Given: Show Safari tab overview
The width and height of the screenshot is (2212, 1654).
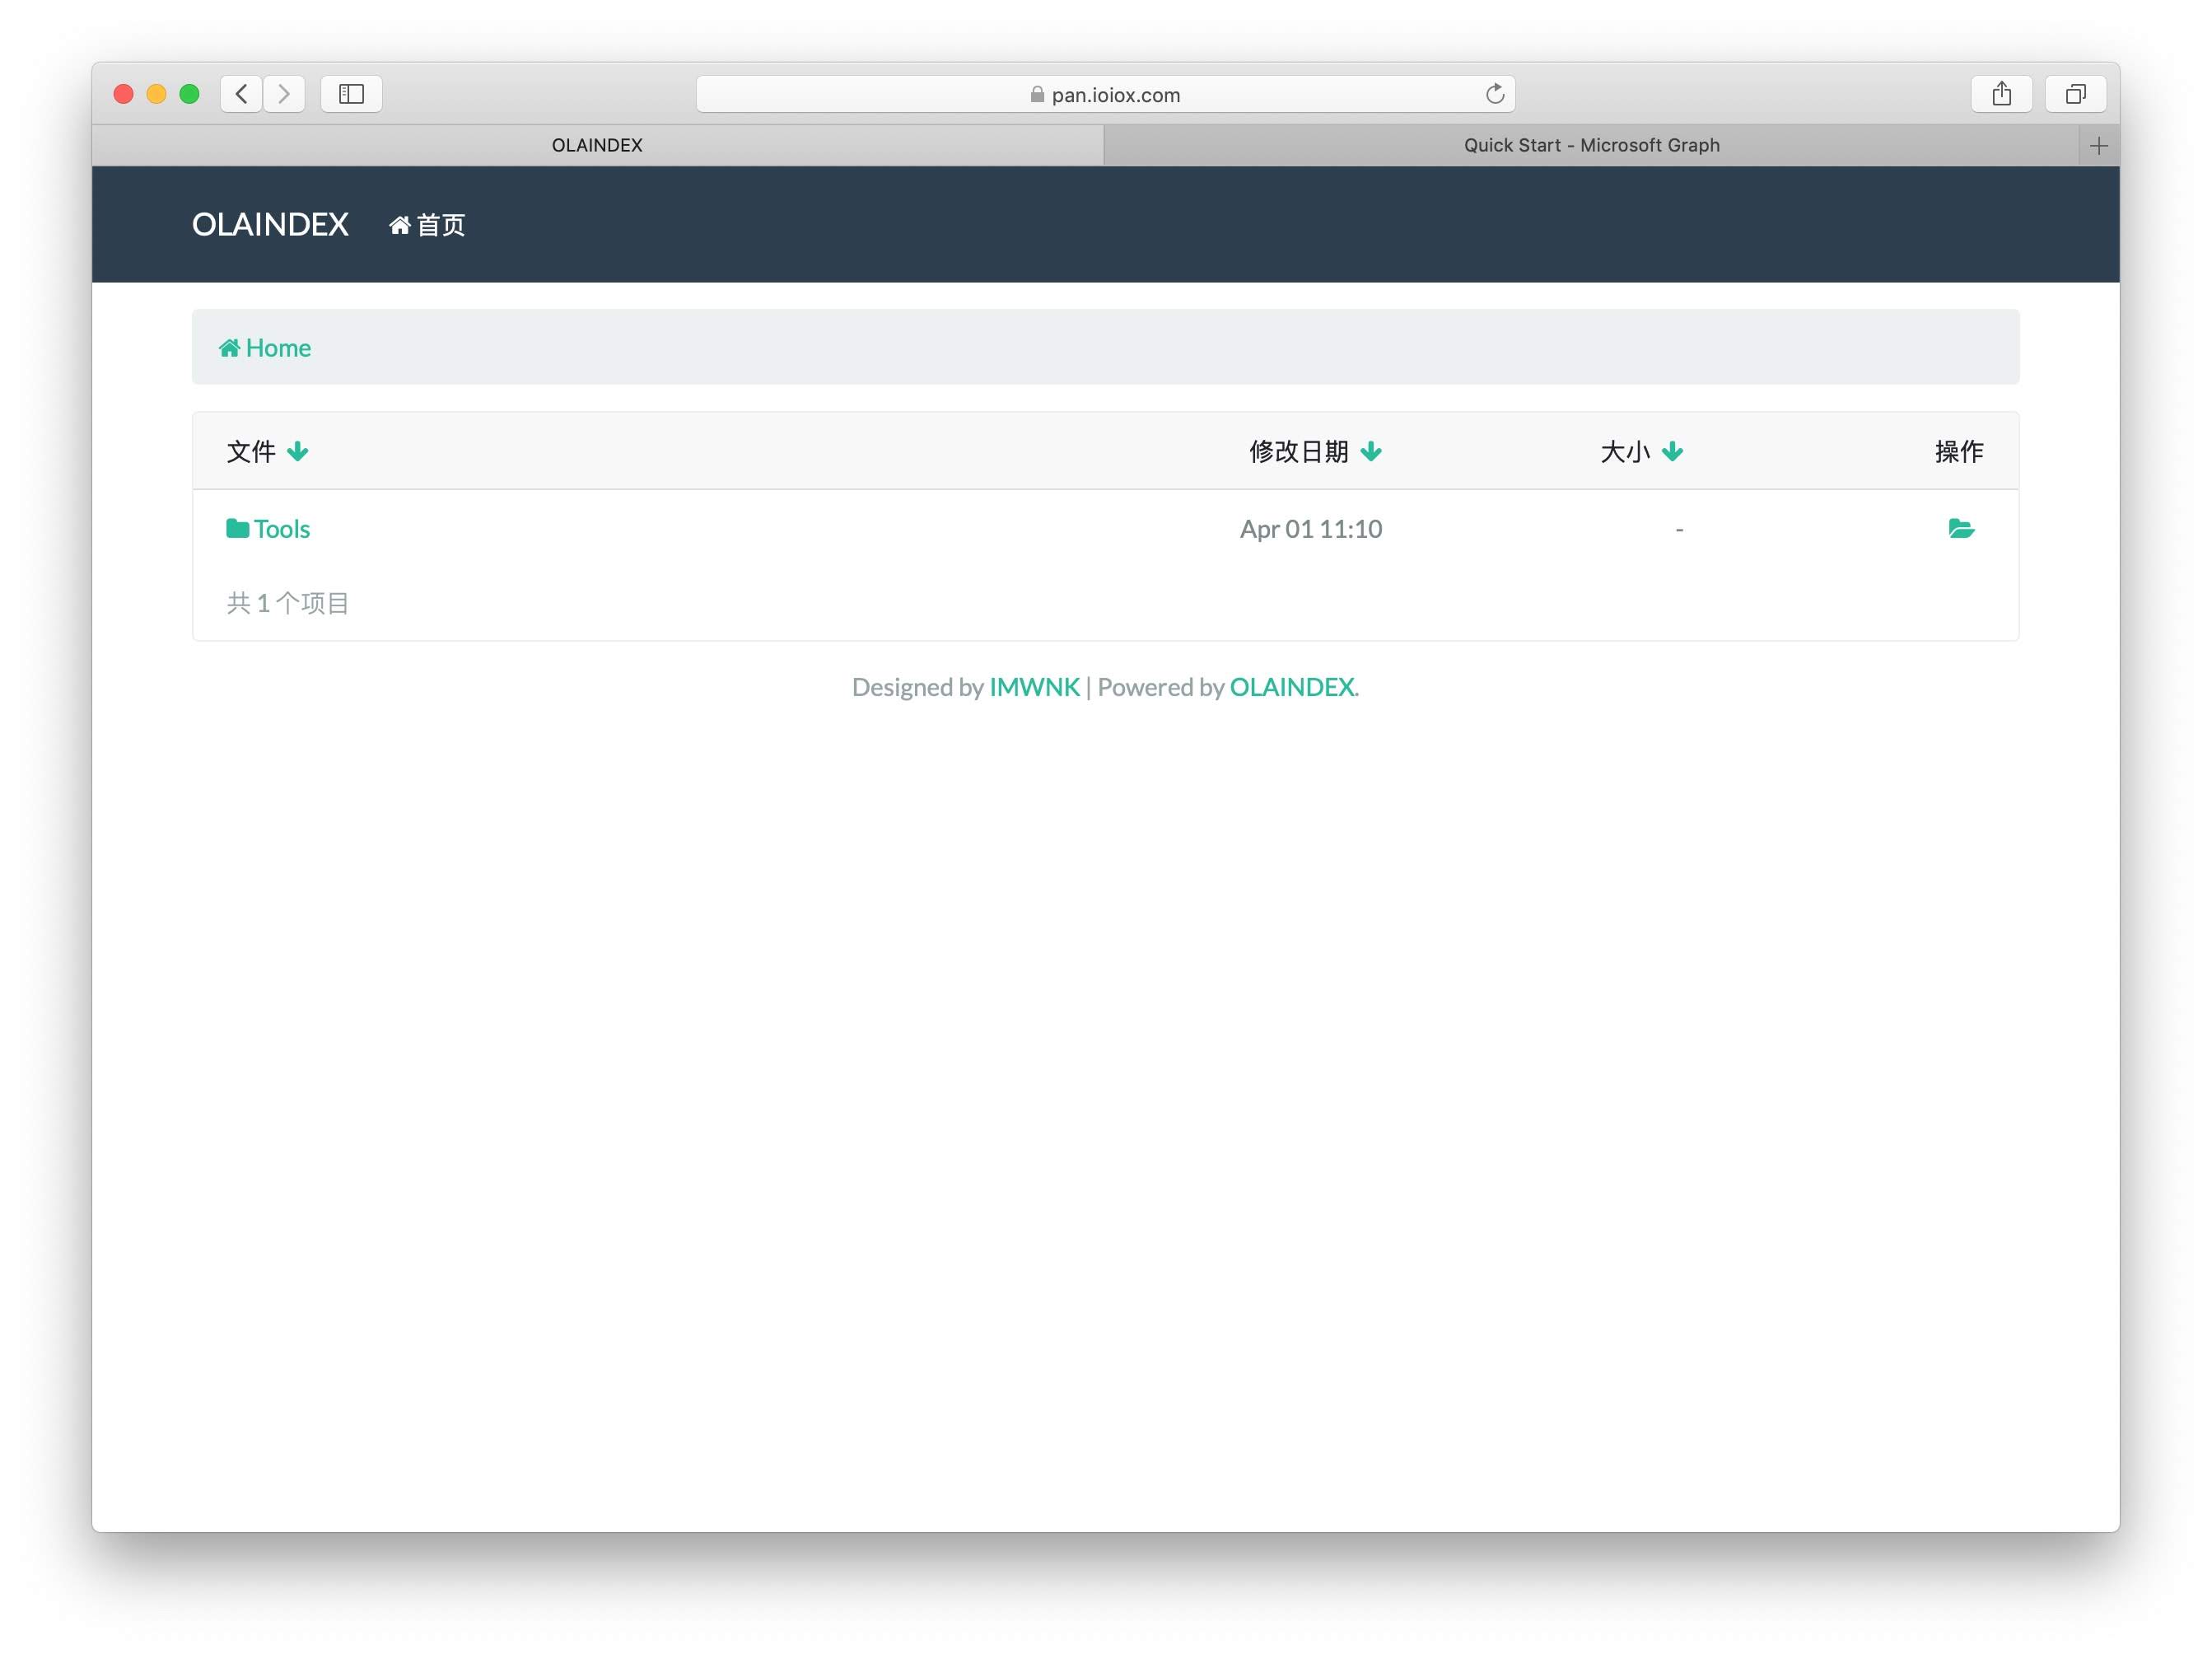Looking at the screenshot, I should [2075, 94].
